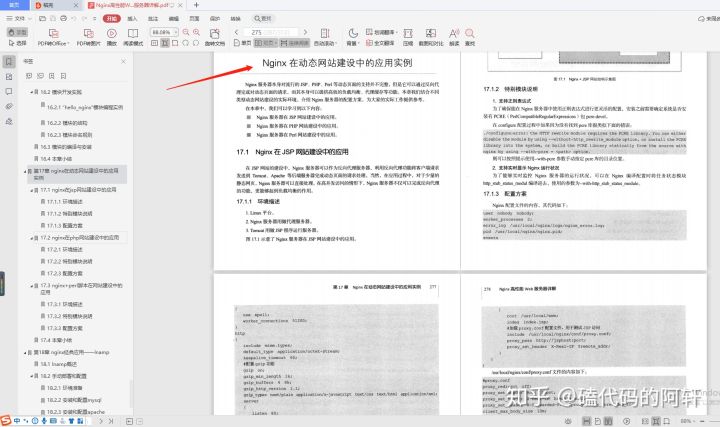Switch to the Start ribbon tab
The image size is (720, 427).
(112, 18)
